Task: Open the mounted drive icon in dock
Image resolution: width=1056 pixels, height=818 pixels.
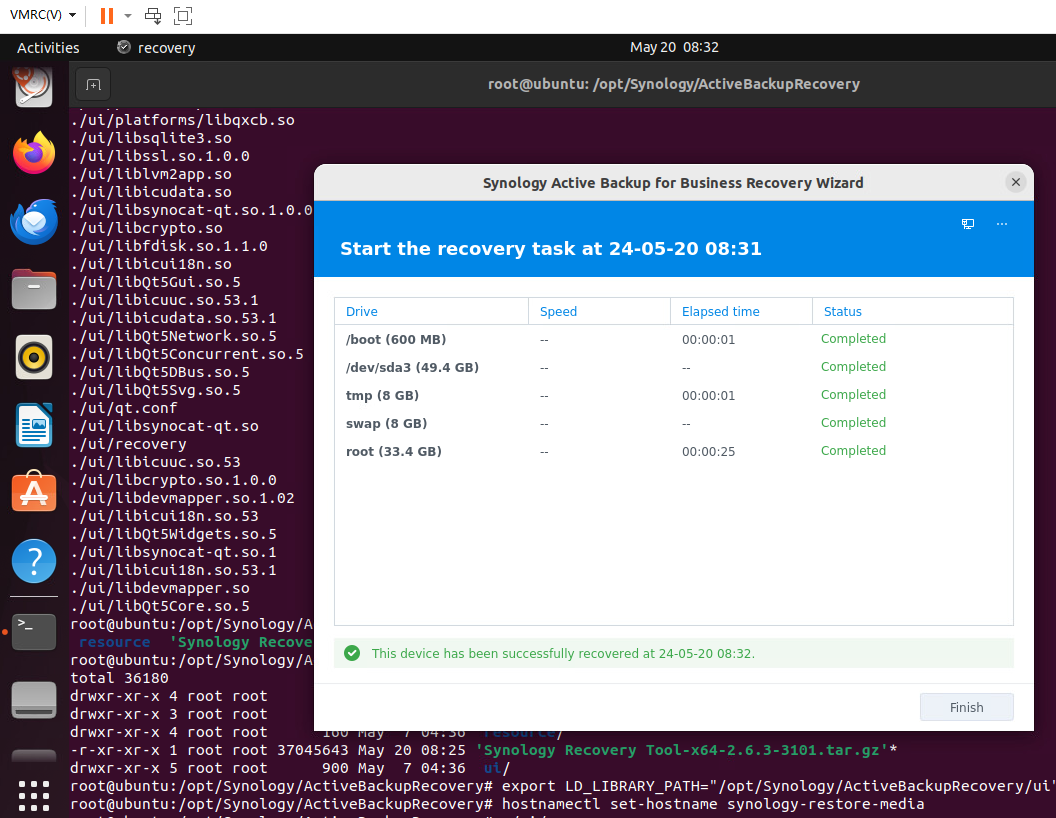Action: [34, 700]
